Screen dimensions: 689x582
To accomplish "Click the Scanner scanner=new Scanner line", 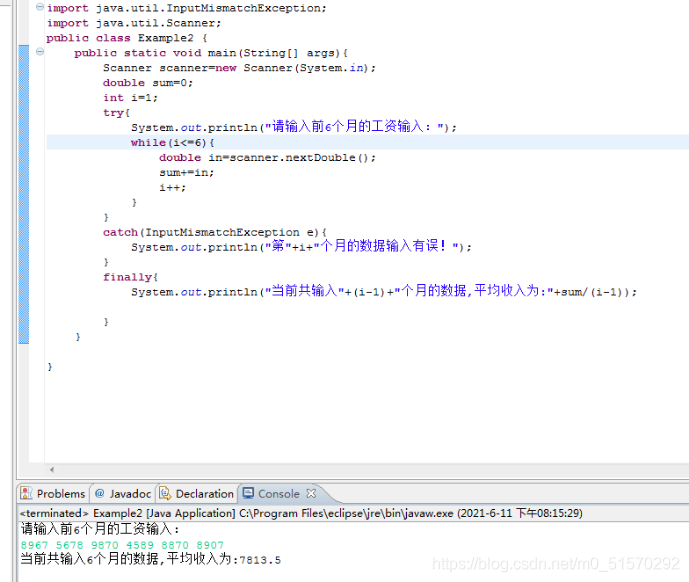I will point(239,68).
